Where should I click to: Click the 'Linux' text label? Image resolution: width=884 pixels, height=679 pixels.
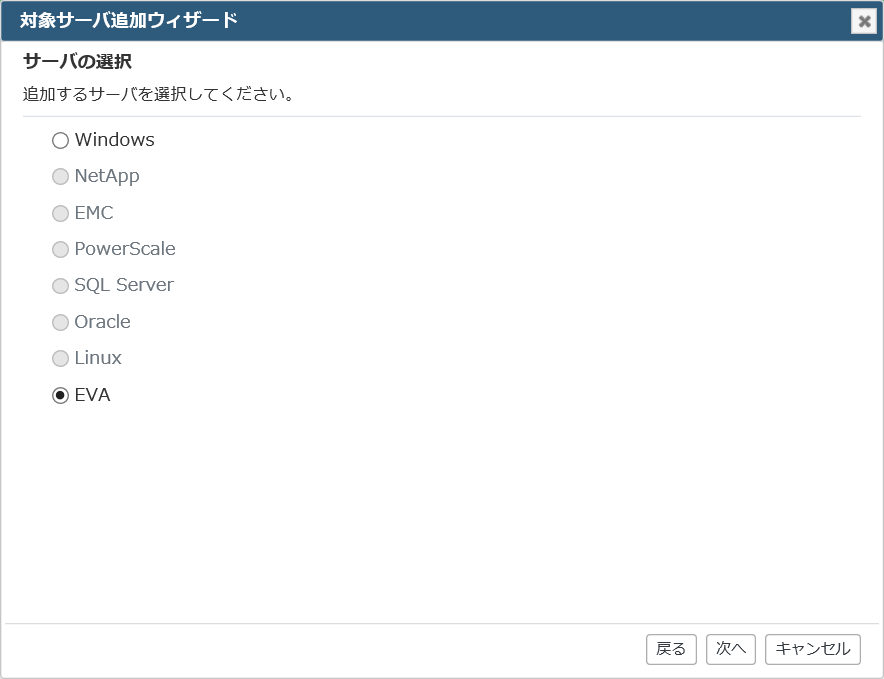tap(98, 358)
